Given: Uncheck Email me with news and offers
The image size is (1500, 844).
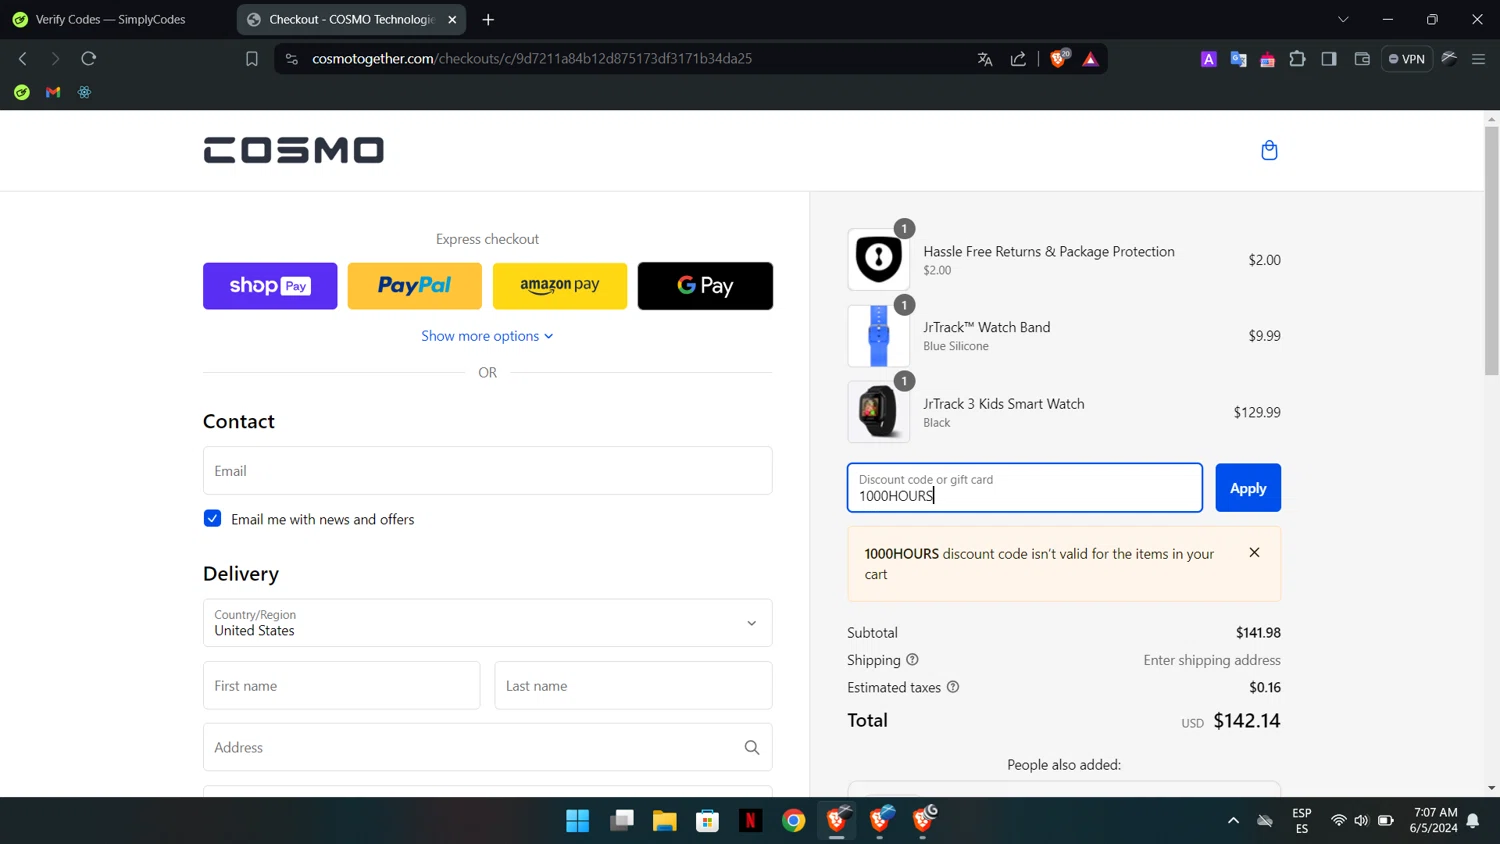Looking at the screenshot, I should pos(212,518).
